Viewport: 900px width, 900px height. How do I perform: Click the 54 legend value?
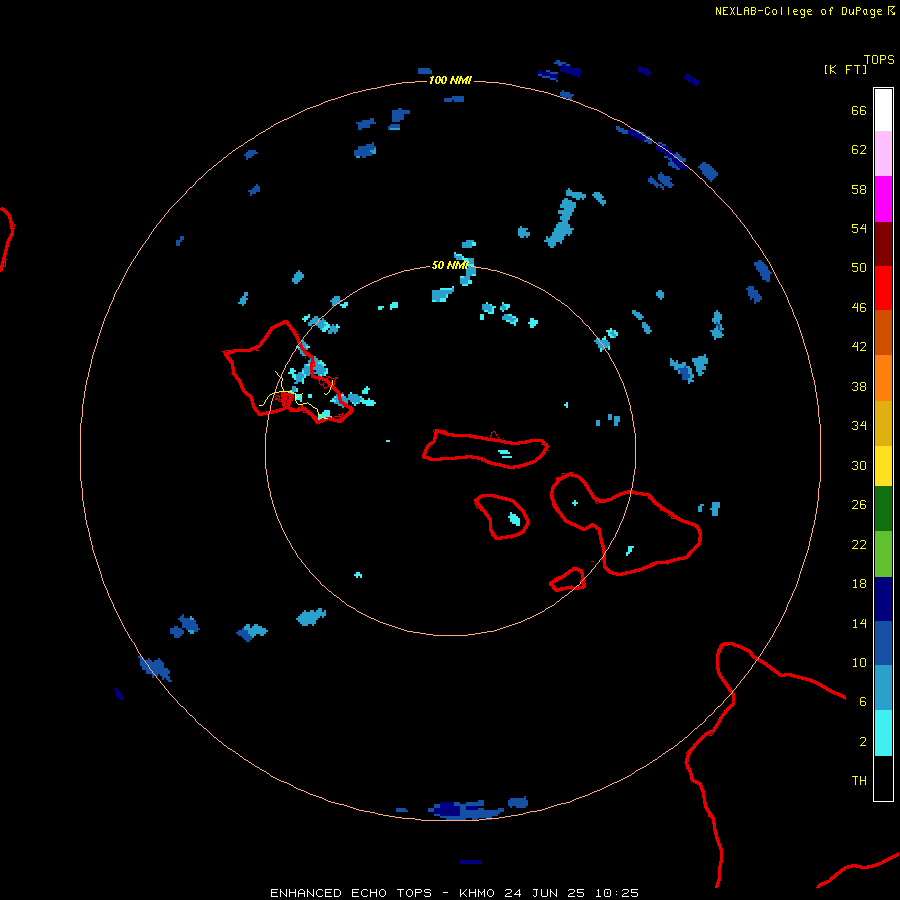click(x=859, y=228)
